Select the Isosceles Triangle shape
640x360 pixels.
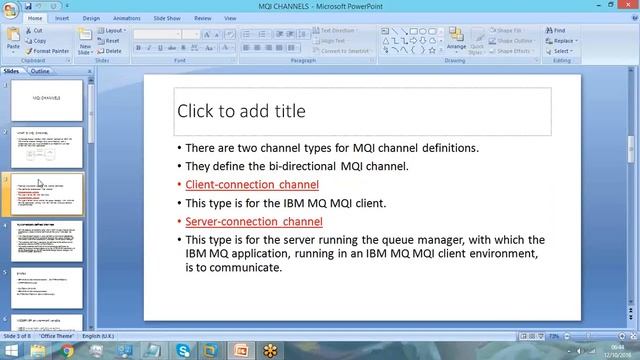(385, 41)
